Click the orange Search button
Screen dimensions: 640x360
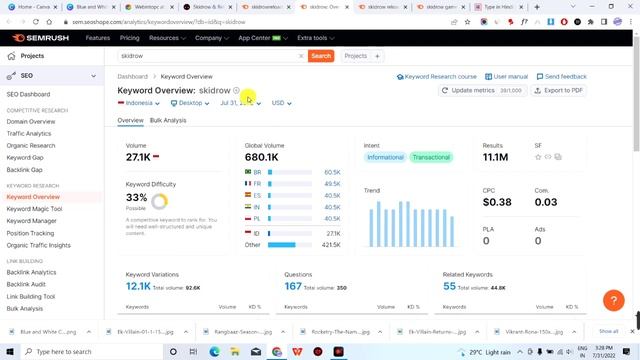point(321,56)
